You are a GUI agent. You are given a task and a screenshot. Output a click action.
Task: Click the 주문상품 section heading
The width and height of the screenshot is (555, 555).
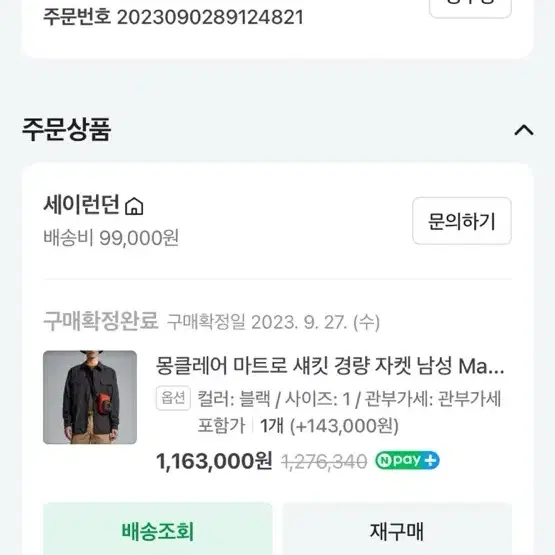[67, 130]
